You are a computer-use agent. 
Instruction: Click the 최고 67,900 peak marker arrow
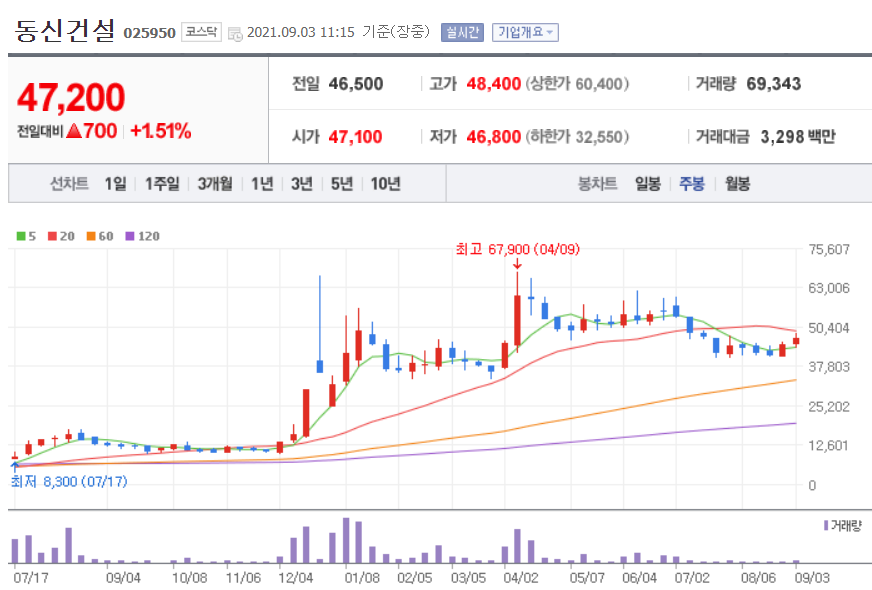point(517,265)
